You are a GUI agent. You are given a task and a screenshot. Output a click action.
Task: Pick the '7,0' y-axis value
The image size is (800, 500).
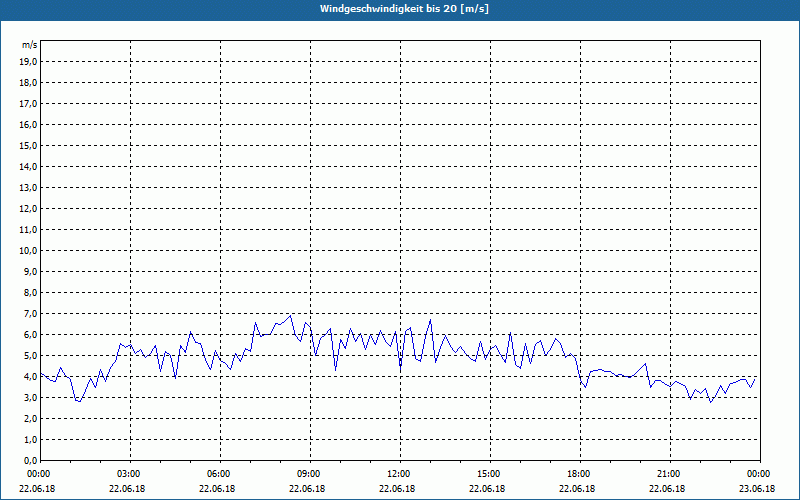click(x=30, y=313)
